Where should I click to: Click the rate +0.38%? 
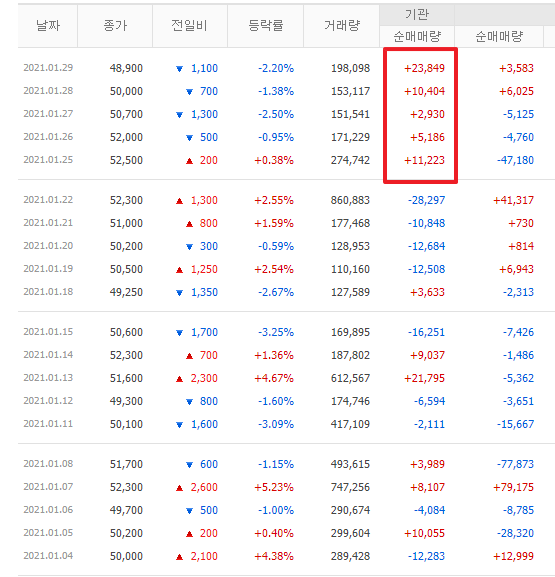[x=274, y=160]
